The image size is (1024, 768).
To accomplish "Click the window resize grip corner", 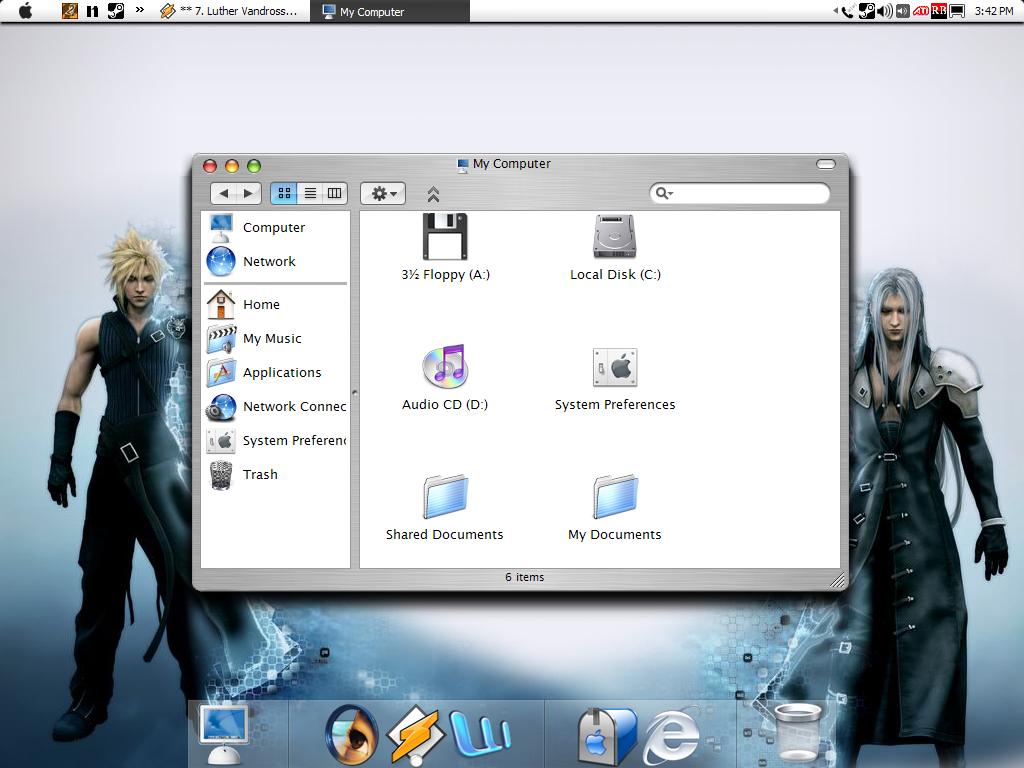I will (x=837, y=580).
